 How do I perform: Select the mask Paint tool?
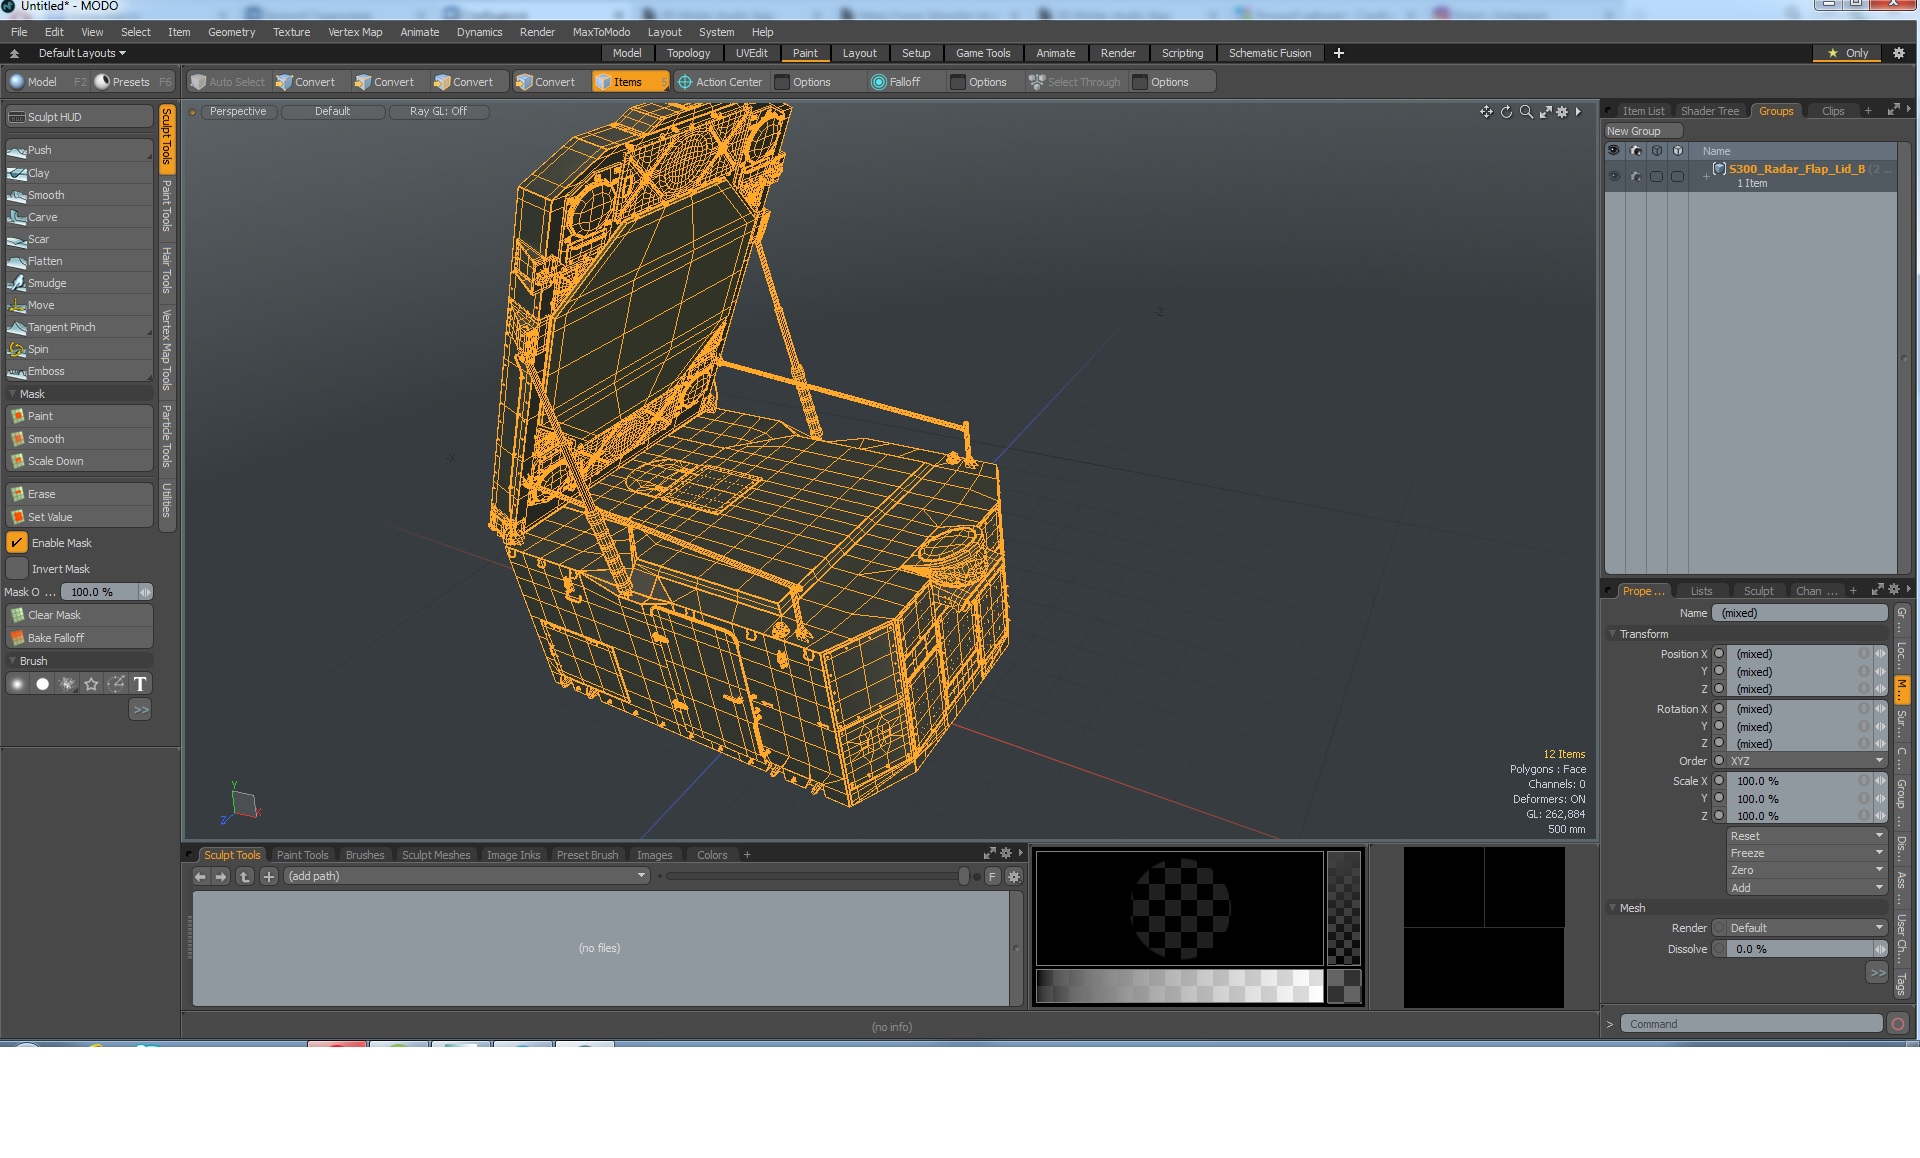click(x=79, y=416)
